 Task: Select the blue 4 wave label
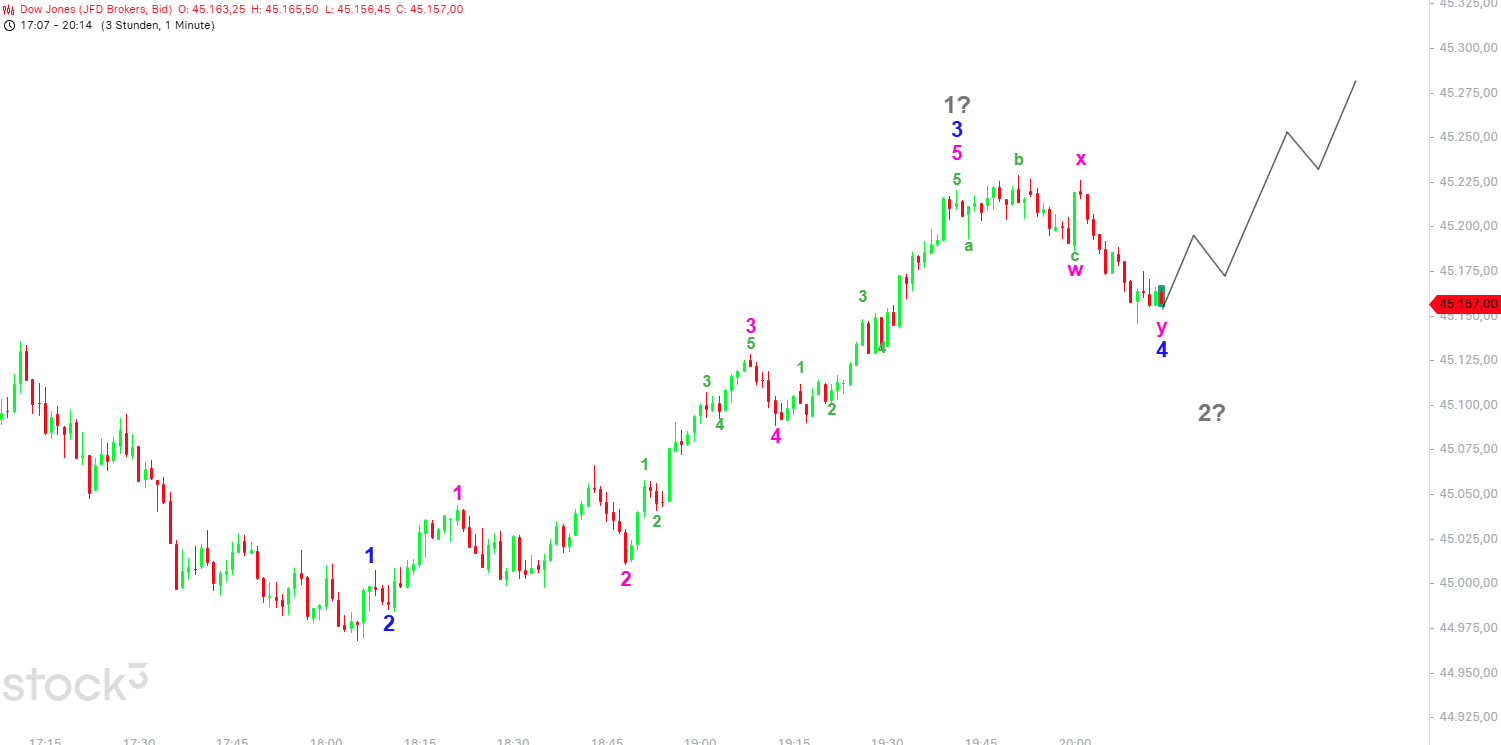[1161, 350]
